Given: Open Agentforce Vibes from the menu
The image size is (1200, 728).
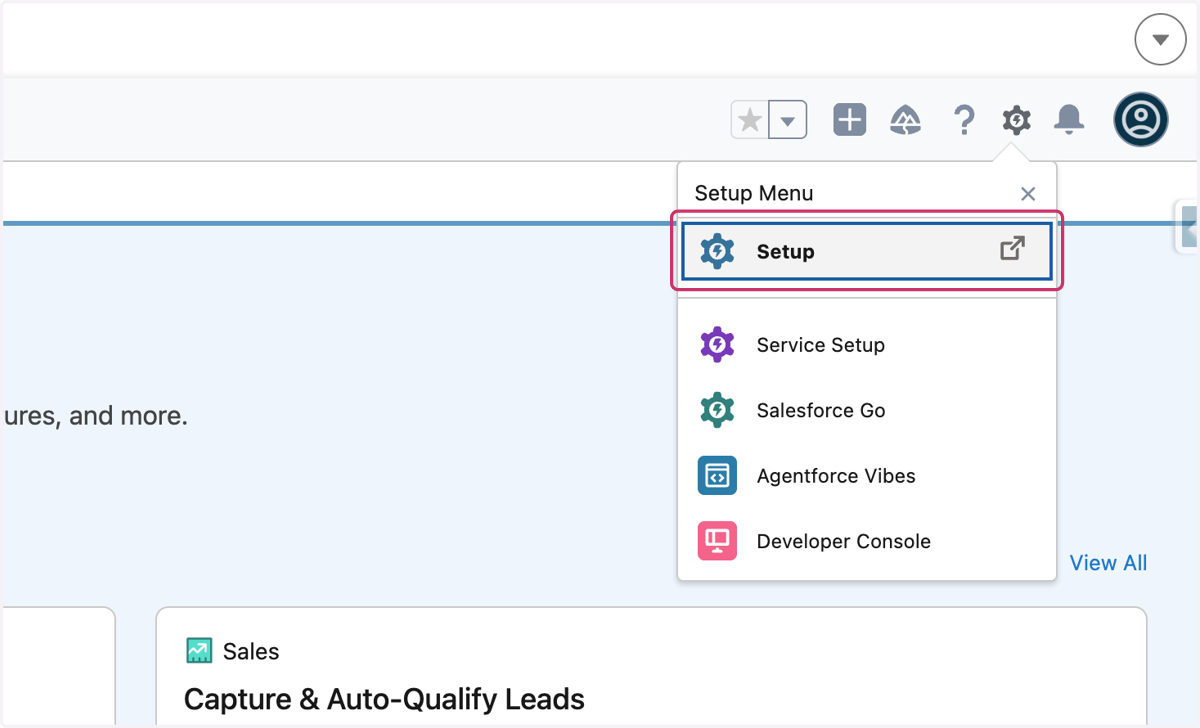Looking at the screenshot, I should pos(866,476).
